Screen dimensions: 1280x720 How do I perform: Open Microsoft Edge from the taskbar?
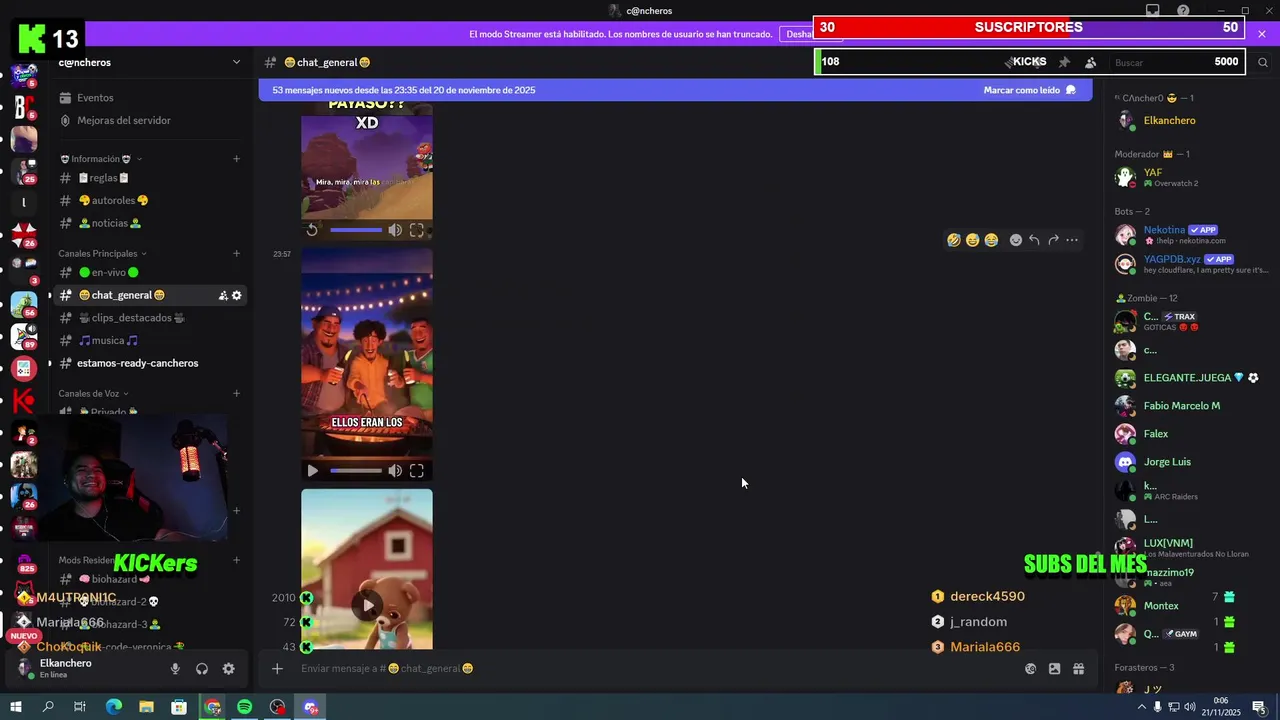pos(113,707)
